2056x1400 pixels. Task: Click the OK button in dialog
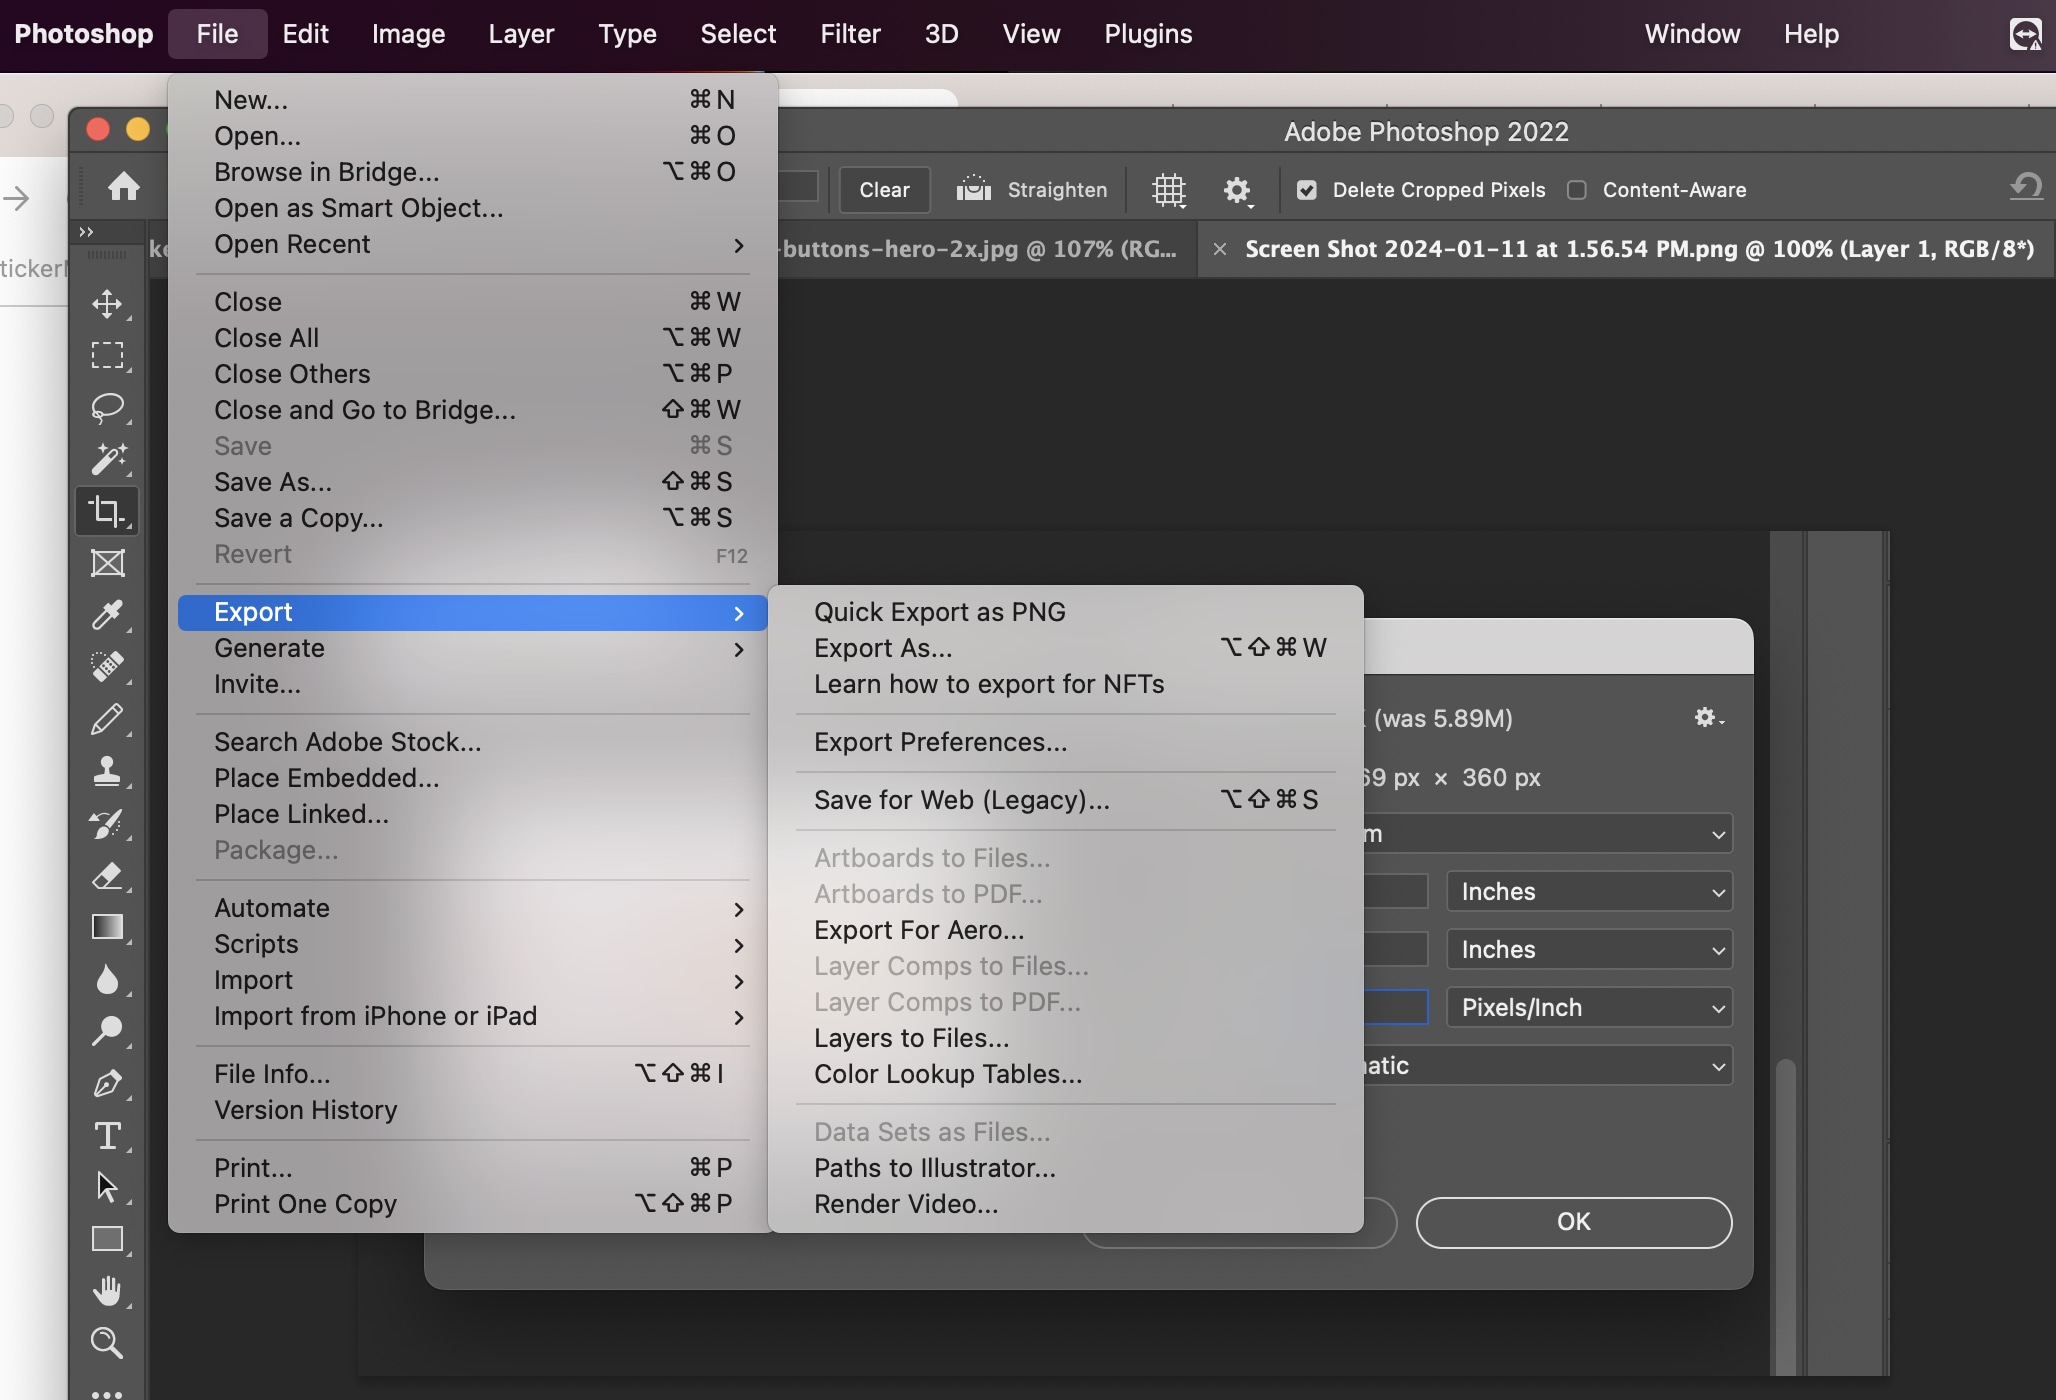click(1573, 1222)
